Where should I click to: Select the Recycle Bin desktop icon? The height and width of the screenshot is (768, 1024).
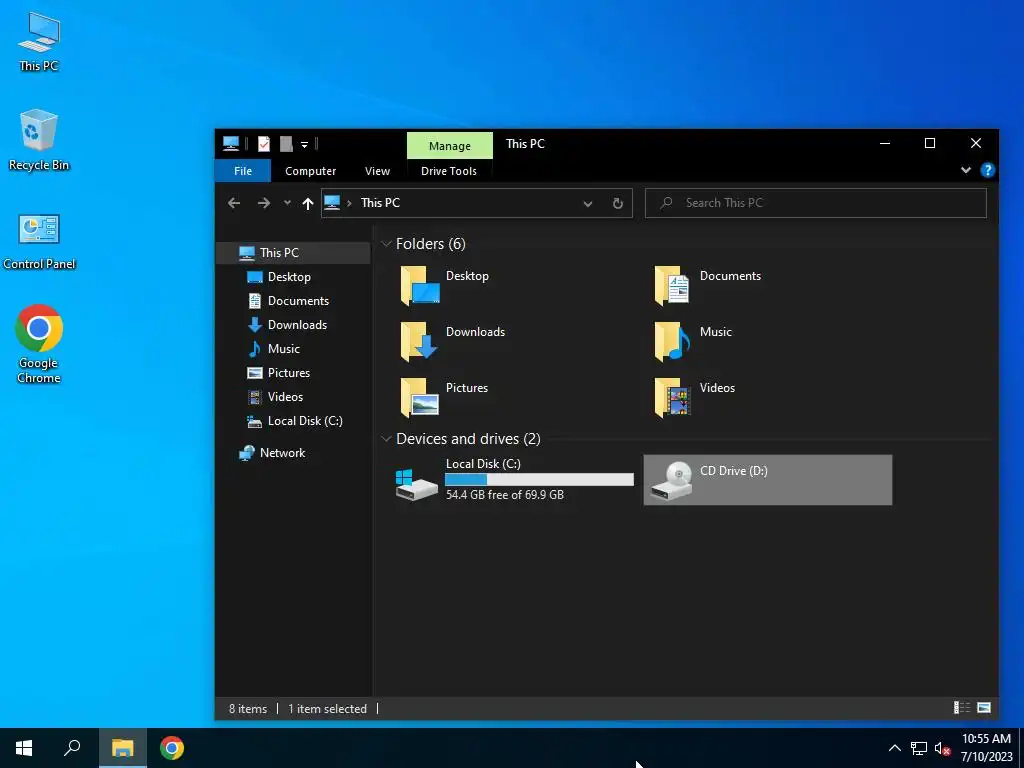tap(39, 140)
